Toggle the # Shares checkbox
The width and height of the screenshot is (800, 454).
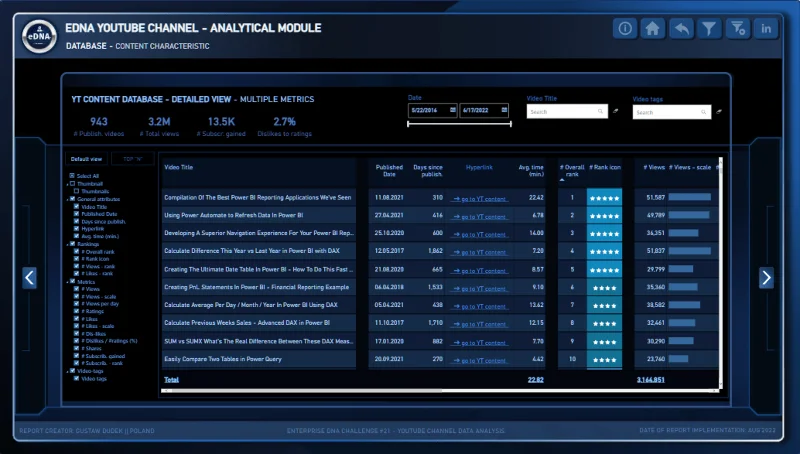tap(77, 348)
